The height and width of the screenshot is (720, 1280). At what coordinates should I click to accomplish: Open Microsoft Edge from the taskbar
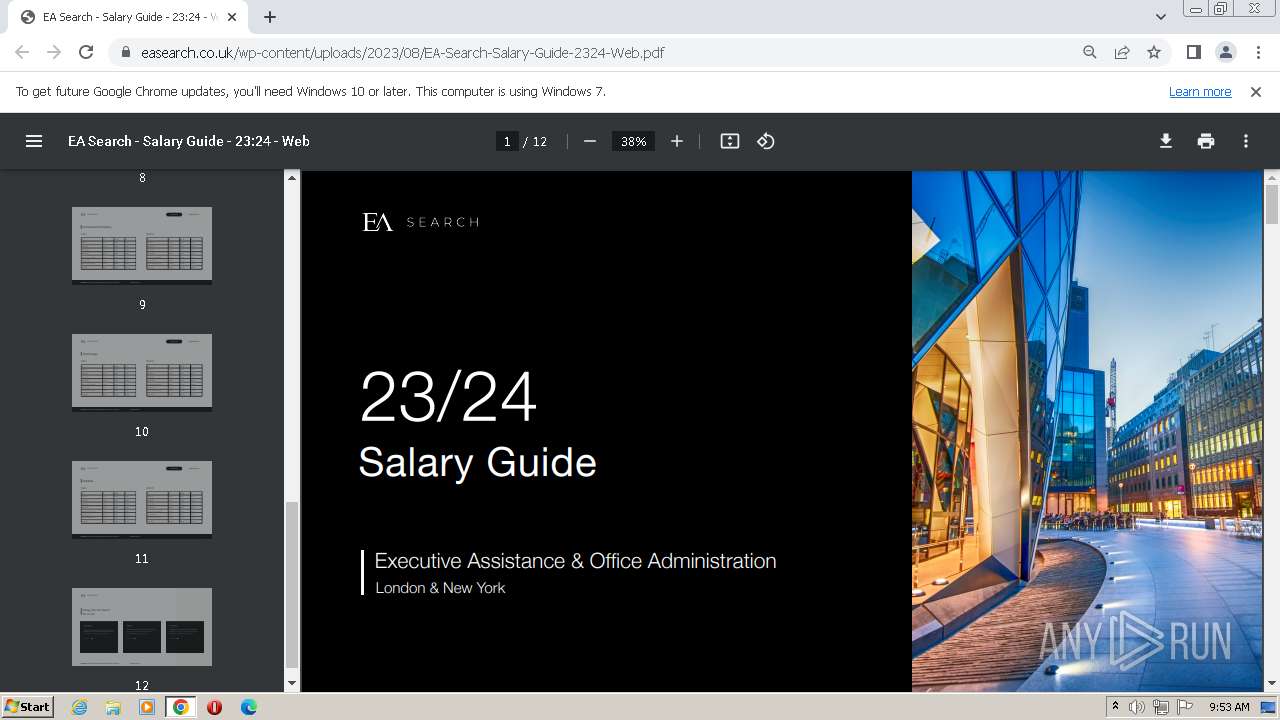point(249,707)
